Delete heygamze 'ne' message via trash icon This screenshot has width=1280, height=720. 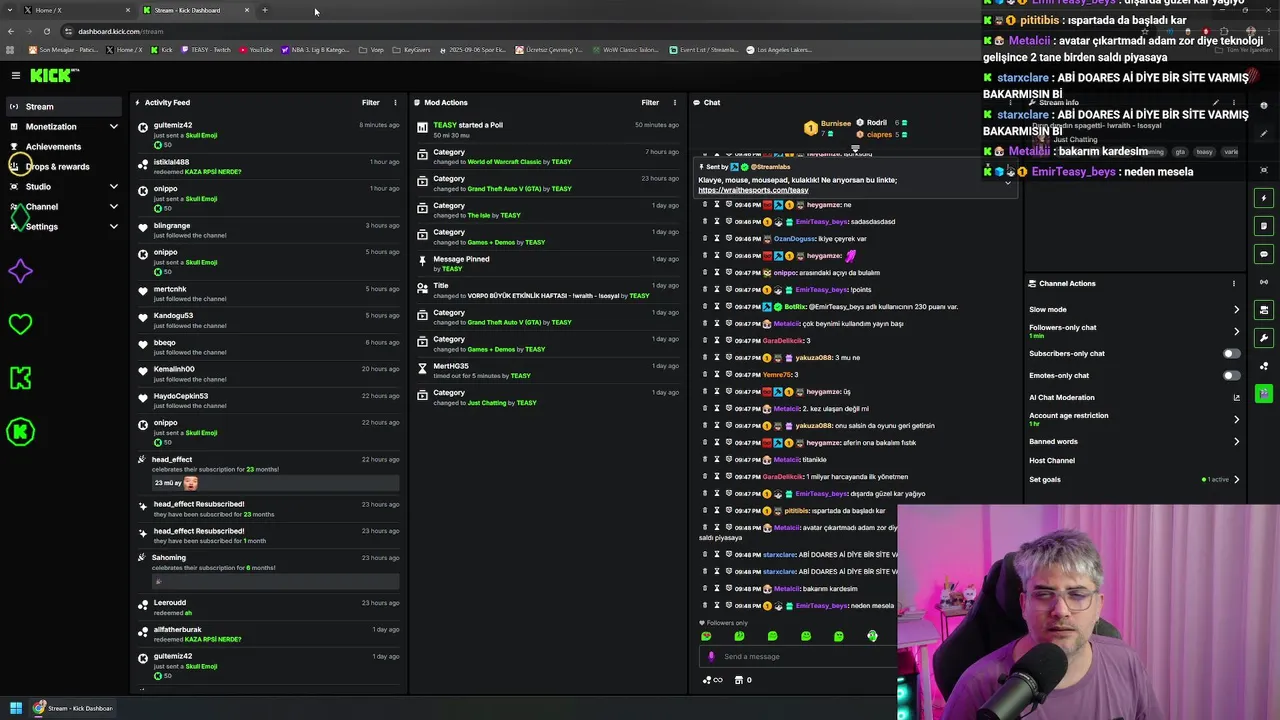tap(705, 205)
